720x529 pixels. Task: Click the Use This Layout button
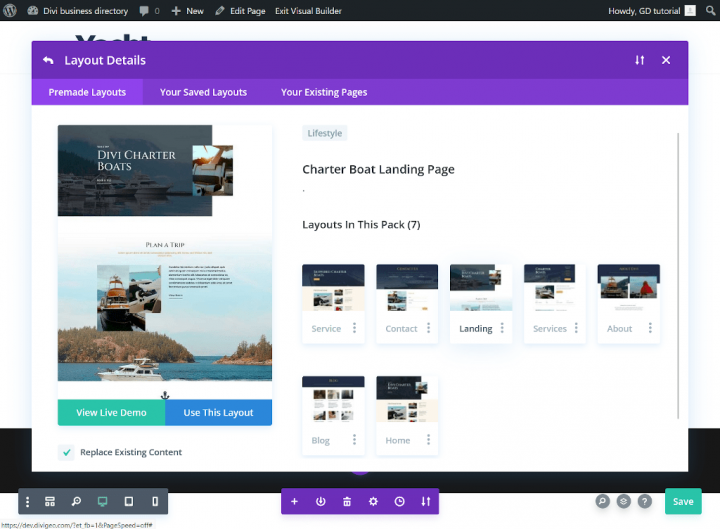point(218,412)
